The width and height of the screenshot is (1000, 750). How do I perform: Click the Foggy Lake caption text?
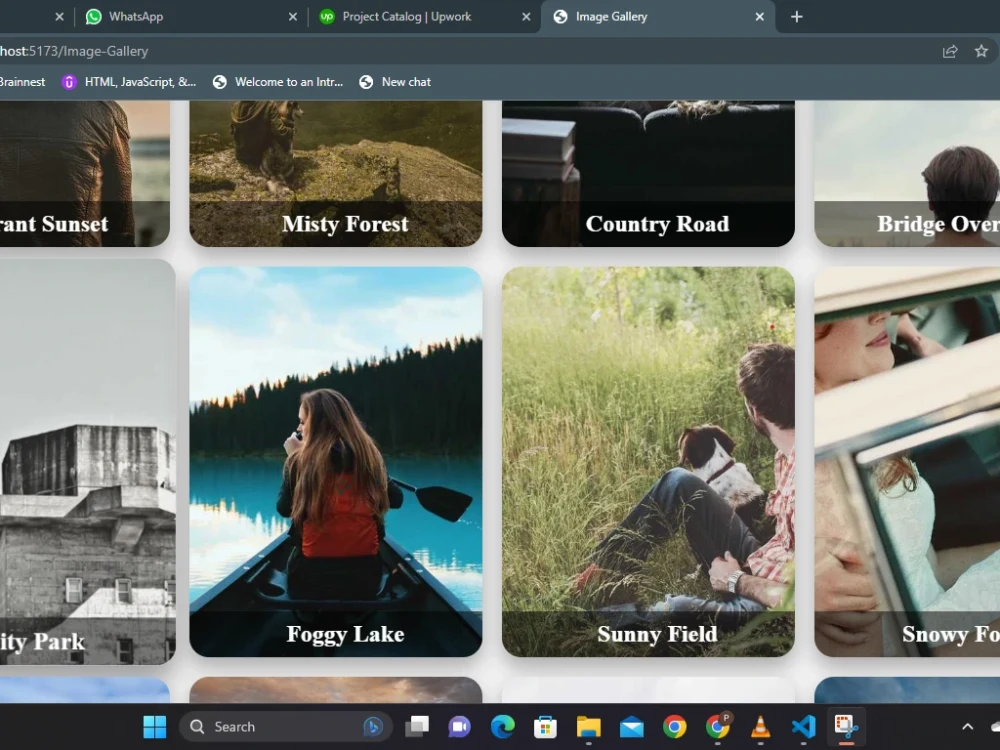coord(345,634)
